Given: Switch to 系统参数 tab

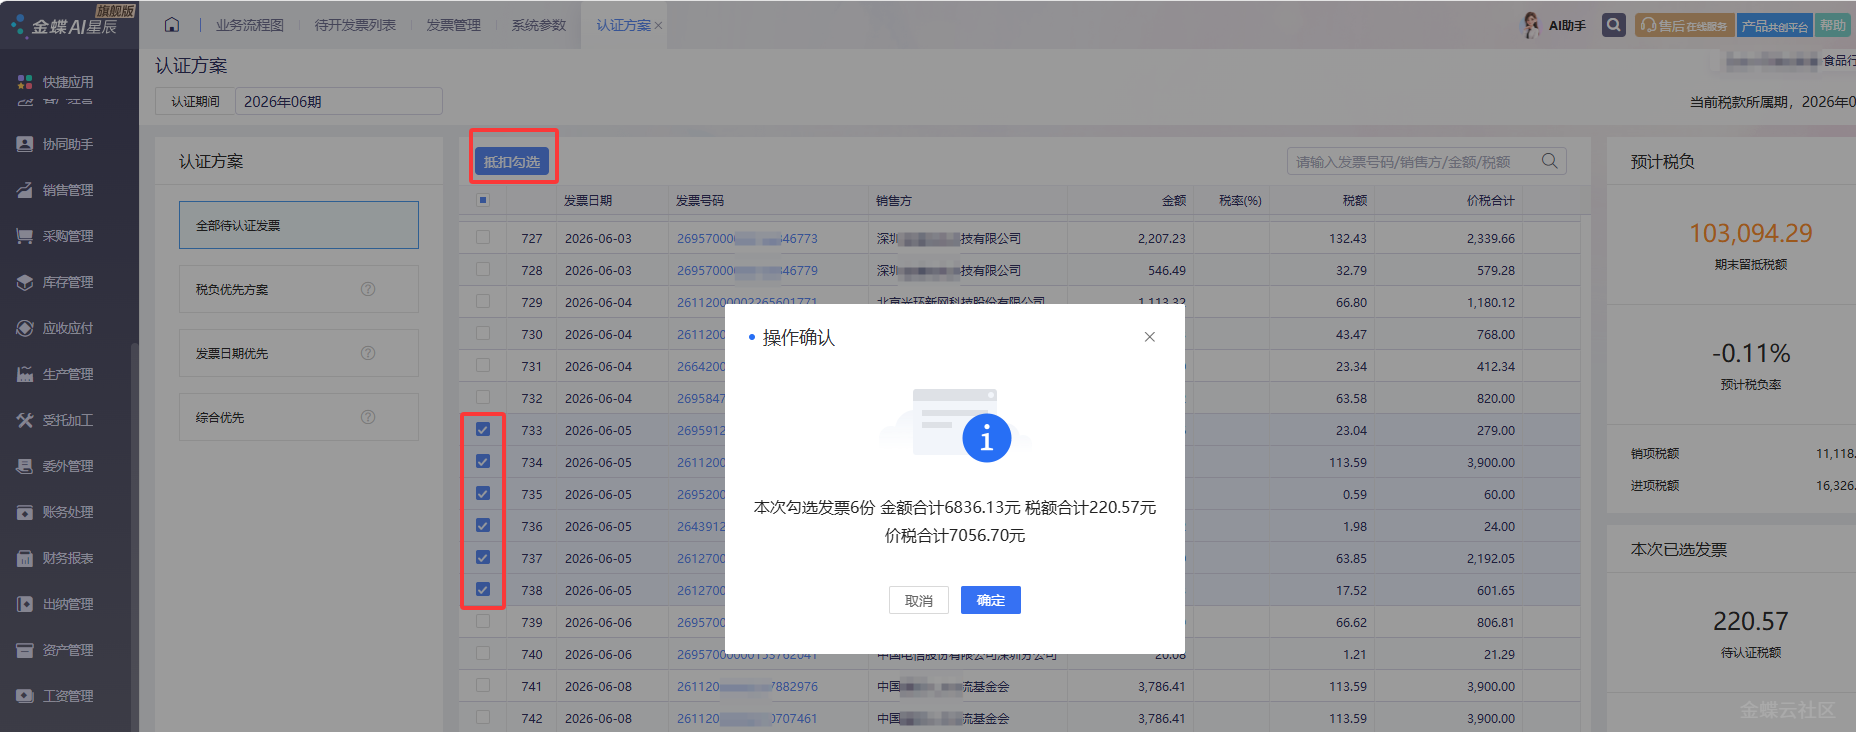Looking at the screenshot, I should (539, 25).
